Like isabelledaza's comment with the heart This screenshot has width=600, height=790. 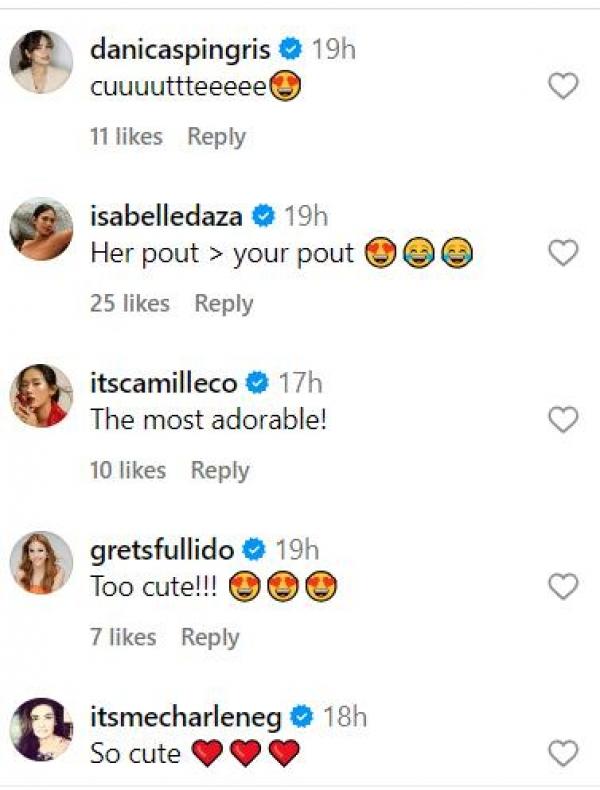[x=564, y=254]
